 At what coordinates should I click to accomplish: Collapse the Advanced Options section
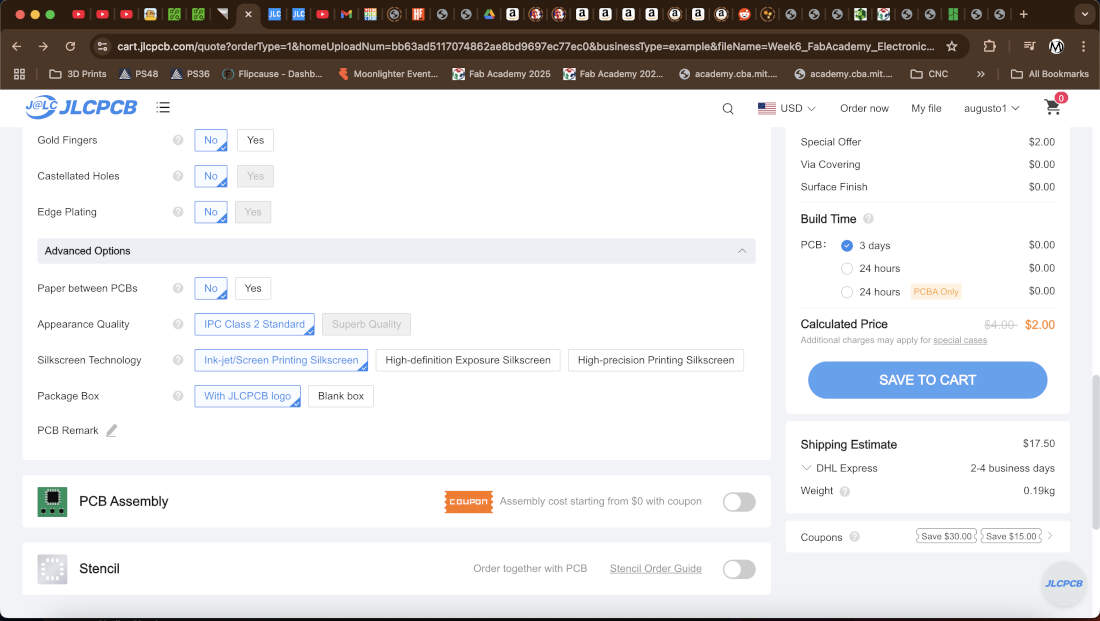742,251
